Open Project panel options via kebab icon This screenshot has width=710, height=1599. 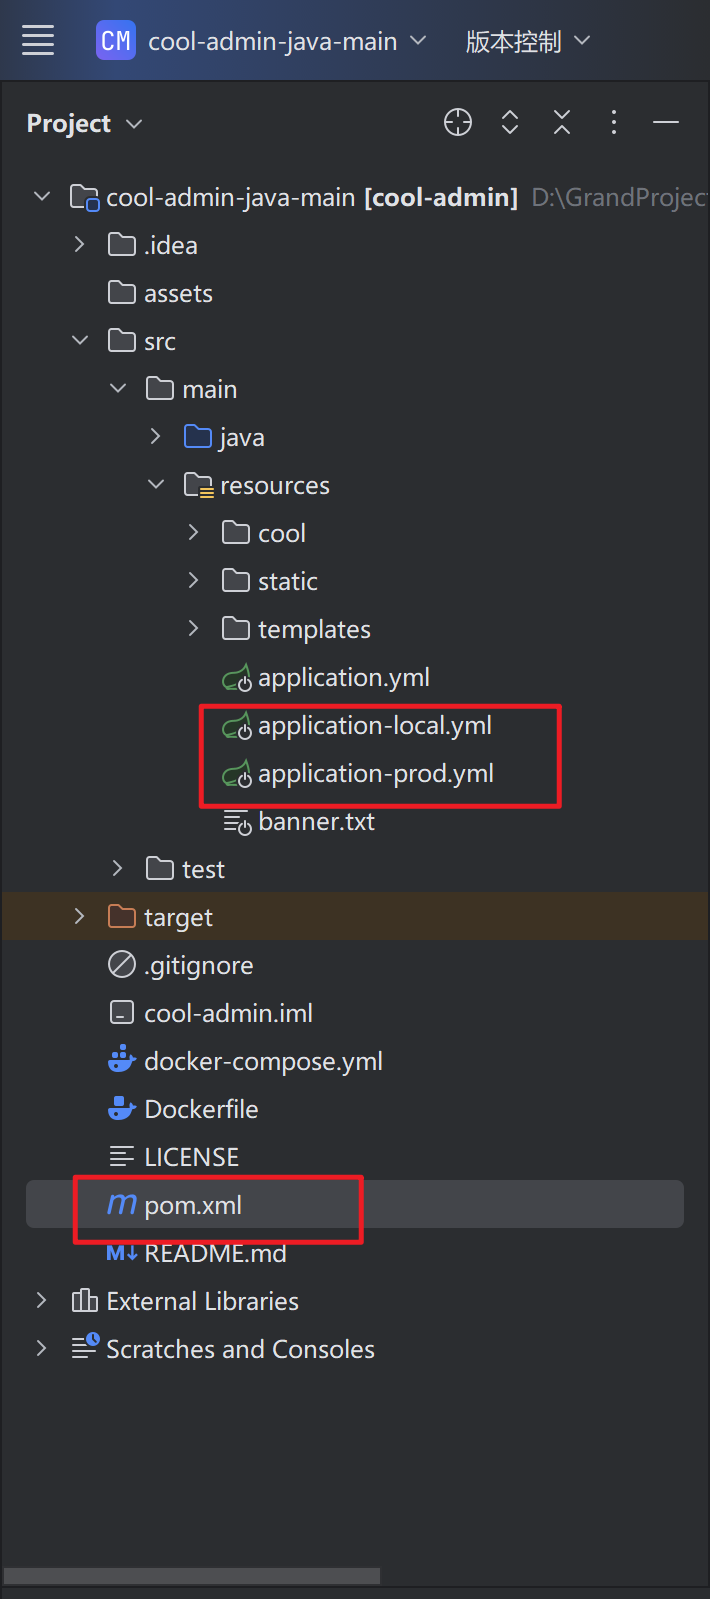tap(613, 121)
